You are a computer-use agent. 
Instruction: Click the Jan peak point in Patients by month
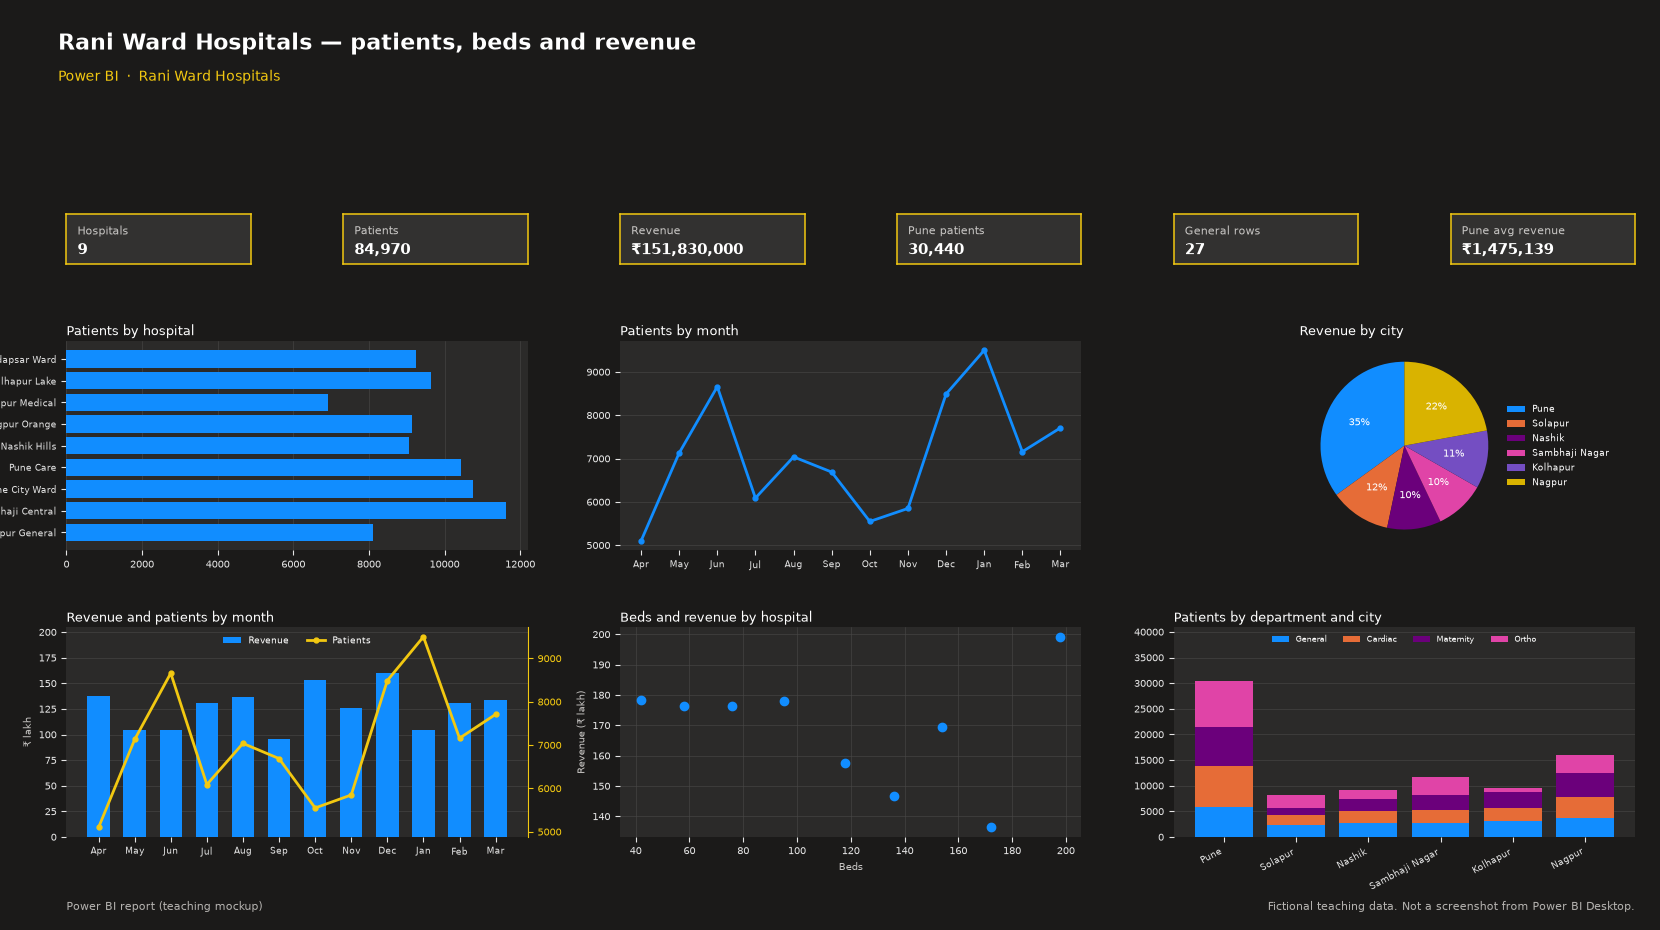984,351
